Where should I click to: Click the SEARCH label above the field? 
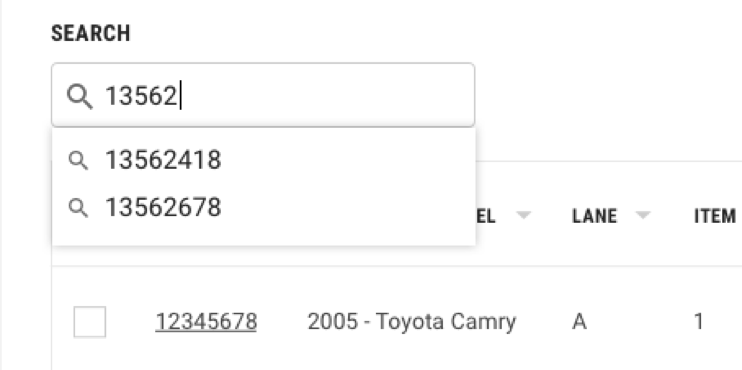click(90, 34)
